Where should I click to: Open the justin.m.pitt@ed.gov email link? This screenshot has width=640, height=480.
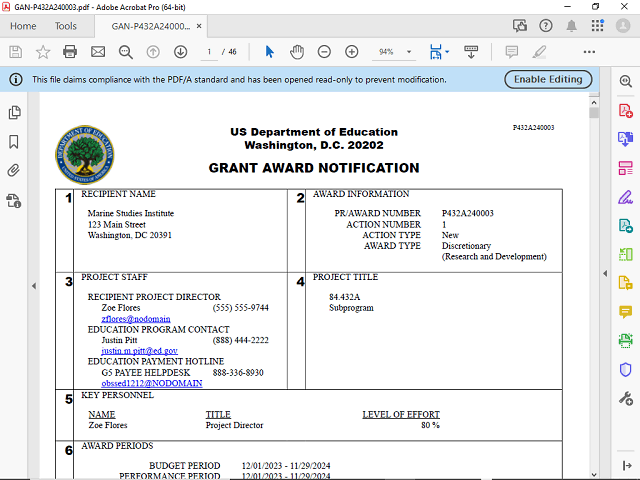tap(139, 351)
